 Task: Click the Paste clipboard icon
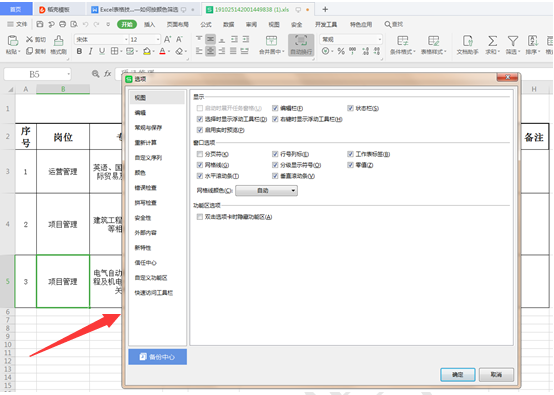pyautogui.click(x=13, y=41)
